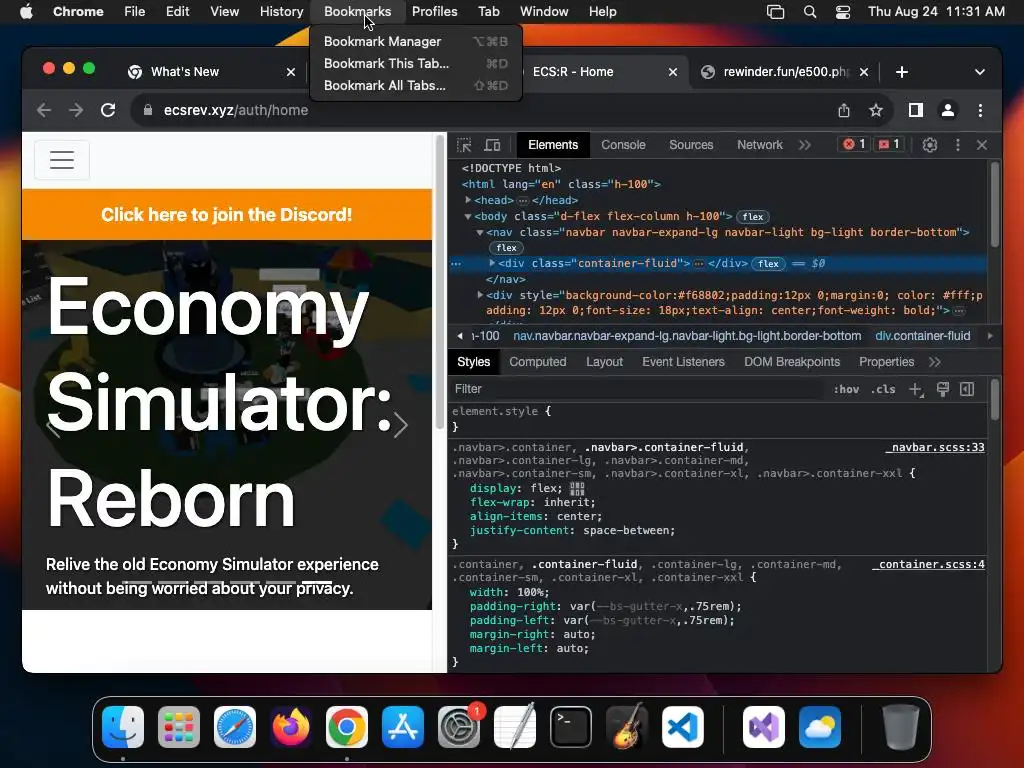Click the Chrome back arrow
The width and height of the screenshot is (1024, 768).
(x=44, y=110)
